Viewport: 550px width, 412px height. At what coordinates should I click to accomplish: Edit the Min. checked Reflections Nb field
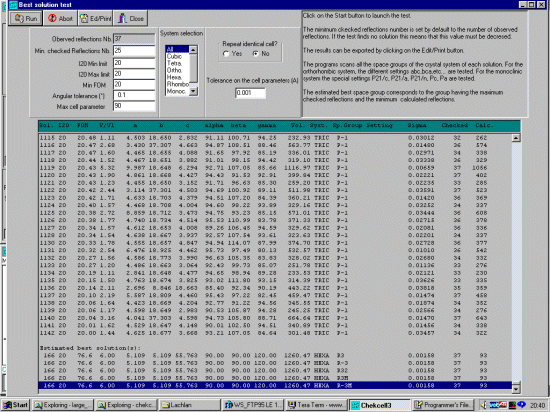click(x=134, y=50)
